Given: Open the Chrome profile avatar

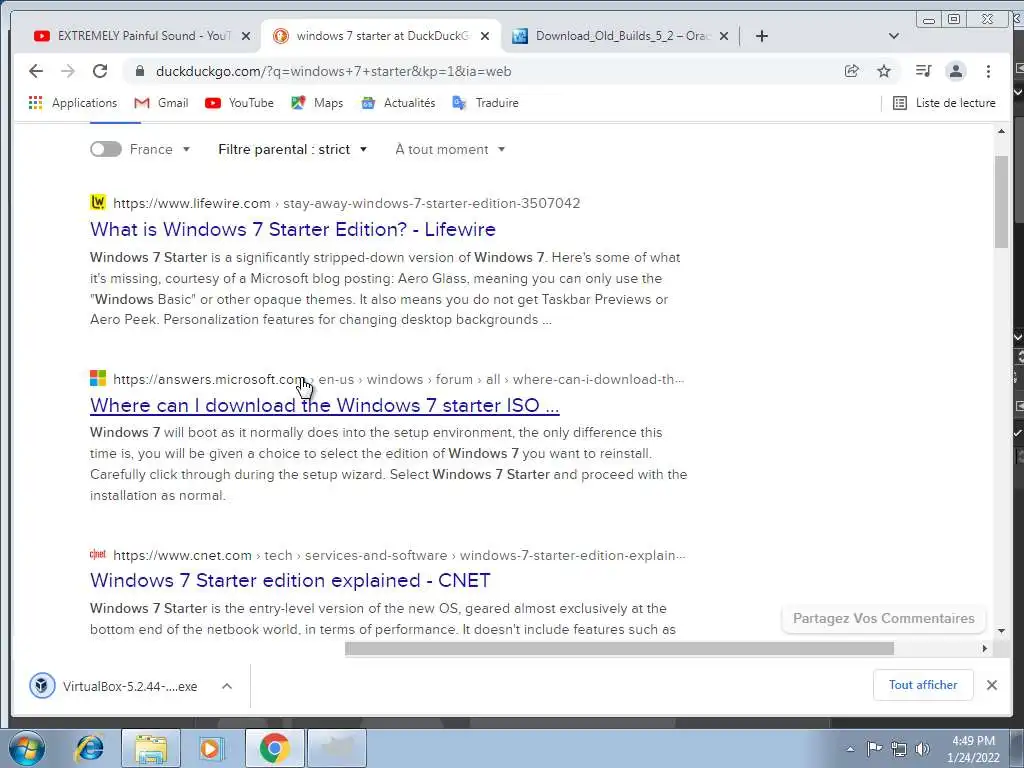Looking at the screenshot, I should point(955,71).
